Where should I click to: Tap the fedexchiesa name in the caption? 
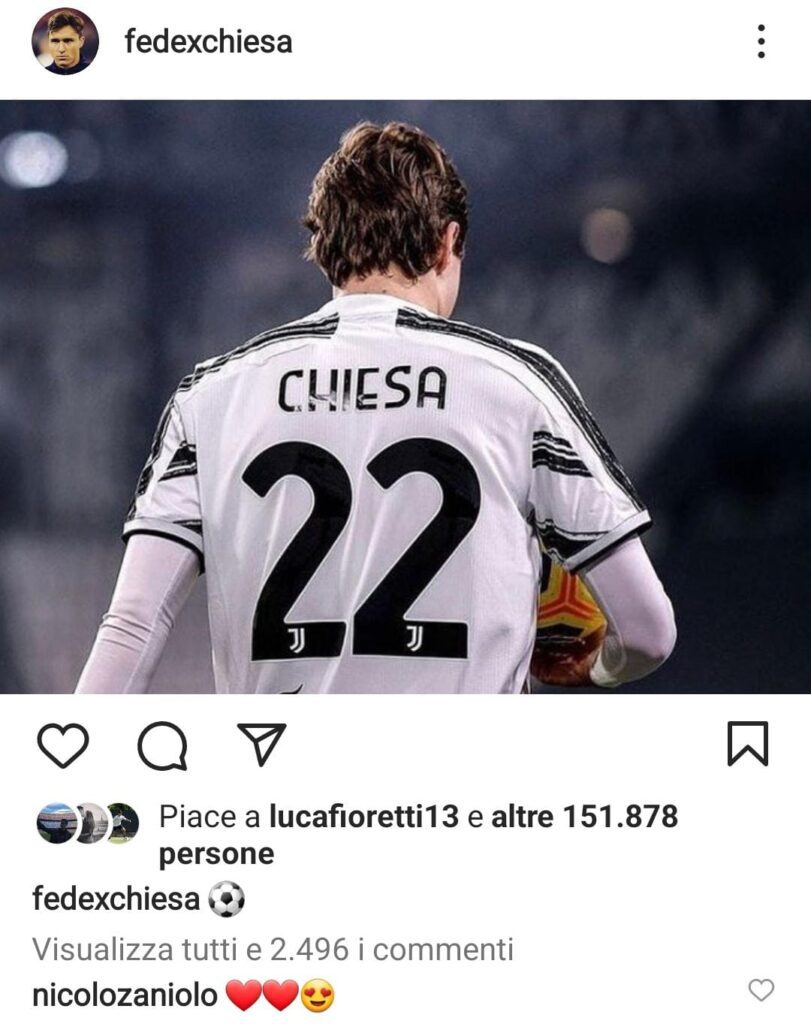pos(116,899)
